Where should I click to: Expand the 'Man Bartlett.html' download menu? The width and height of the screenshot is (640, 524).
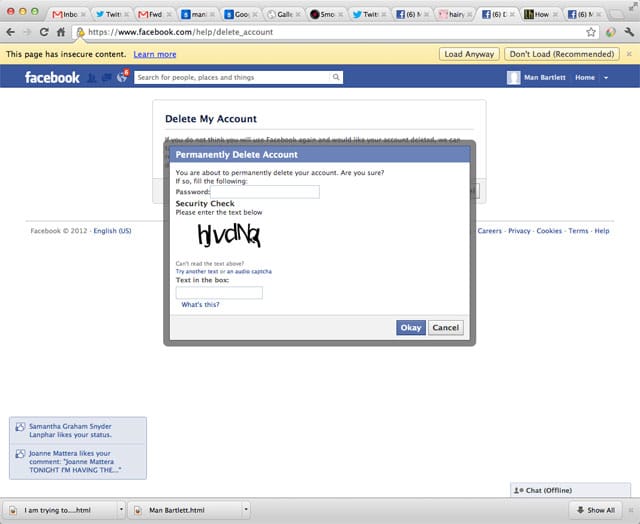245,509
